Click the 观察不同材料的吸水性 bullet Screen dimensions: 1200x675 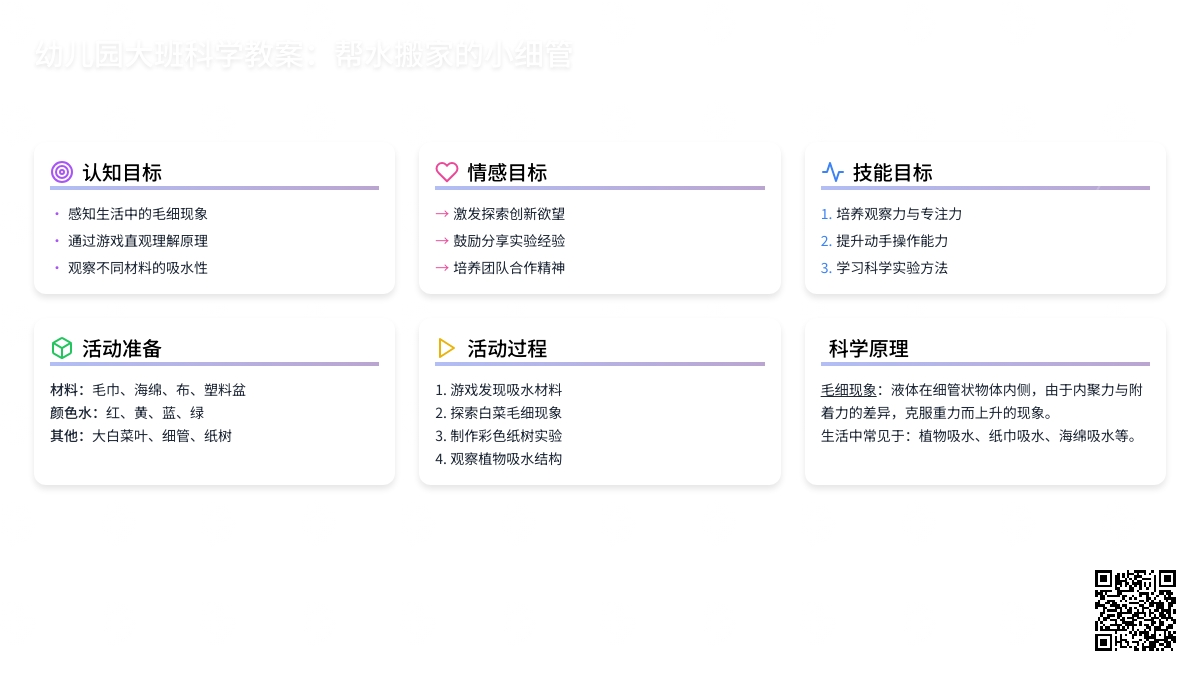point(137,268)
